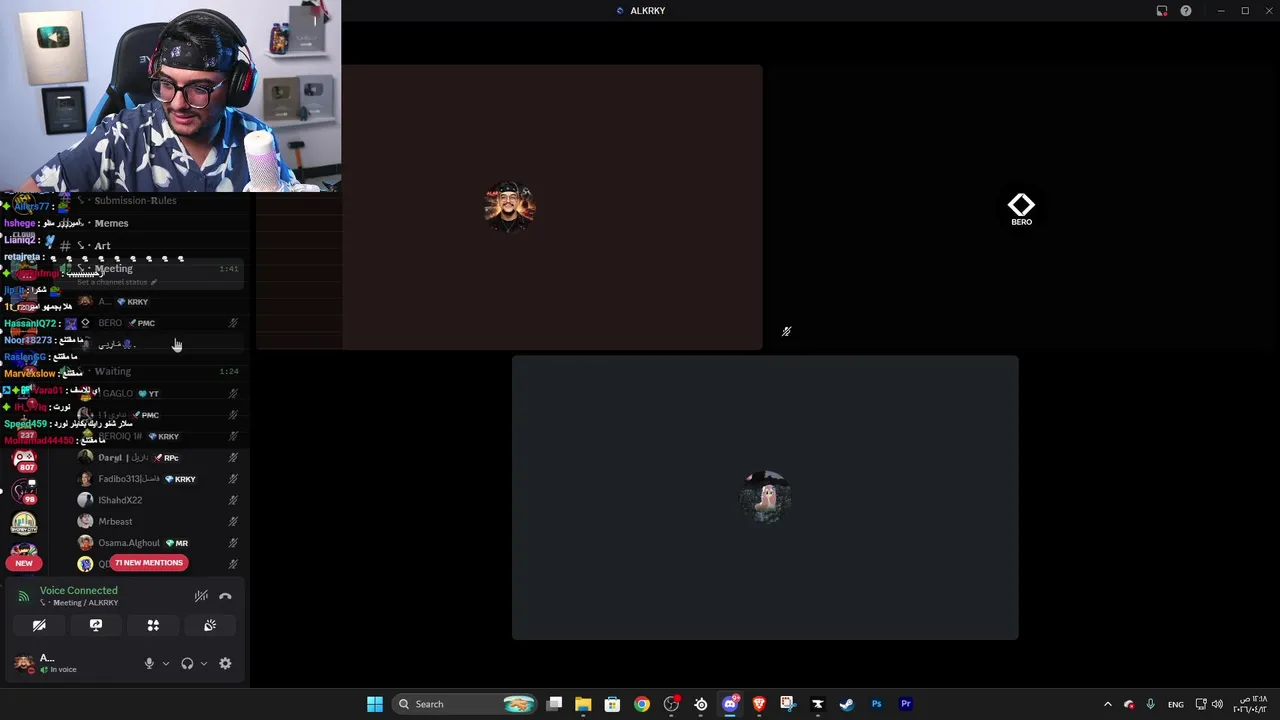The image size is (1280, 720).
Task: Open the black anvil-logo taskbar app
Action: point(817,704)
